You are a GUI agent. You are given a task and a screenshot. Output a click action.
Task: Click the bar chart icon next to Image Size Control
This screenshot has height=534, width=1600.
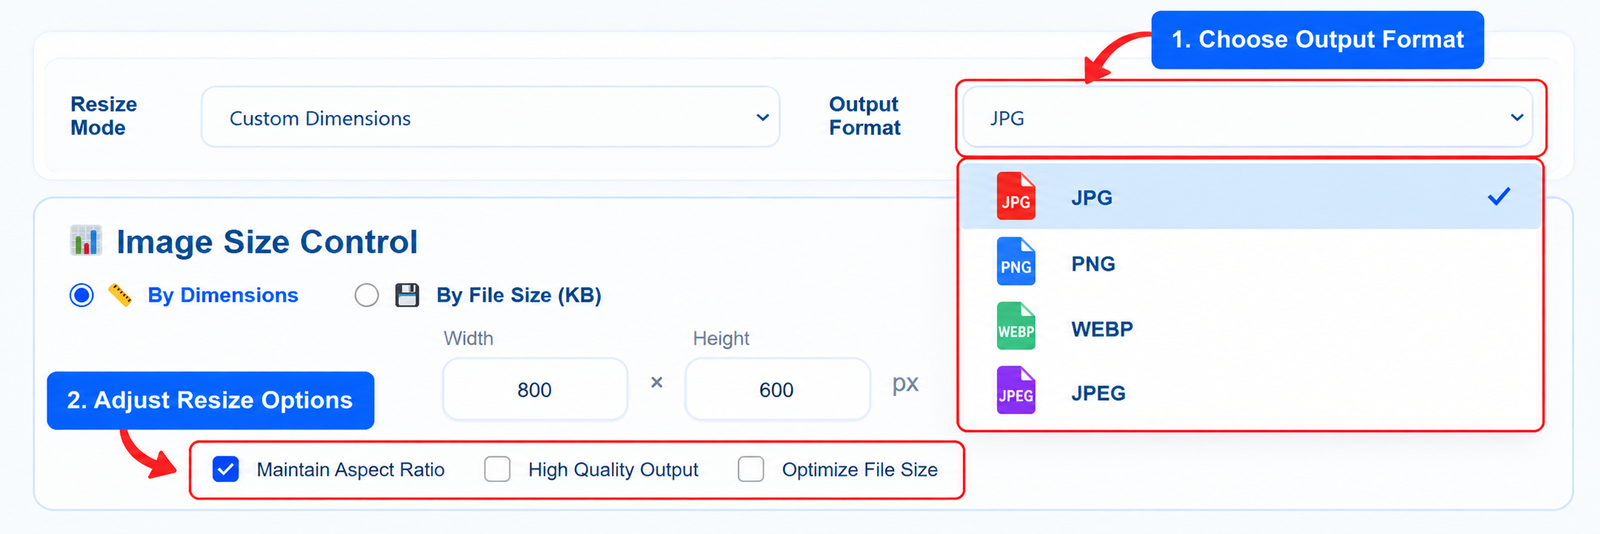tap(86, 241)
